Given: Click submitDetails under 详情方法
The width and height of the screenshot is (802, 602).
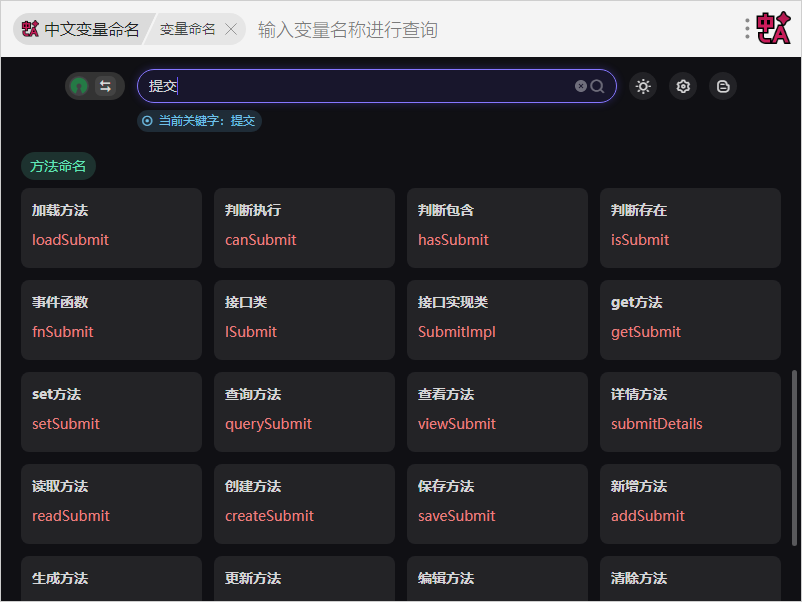Looking at the screenshot, I should 690,412.
